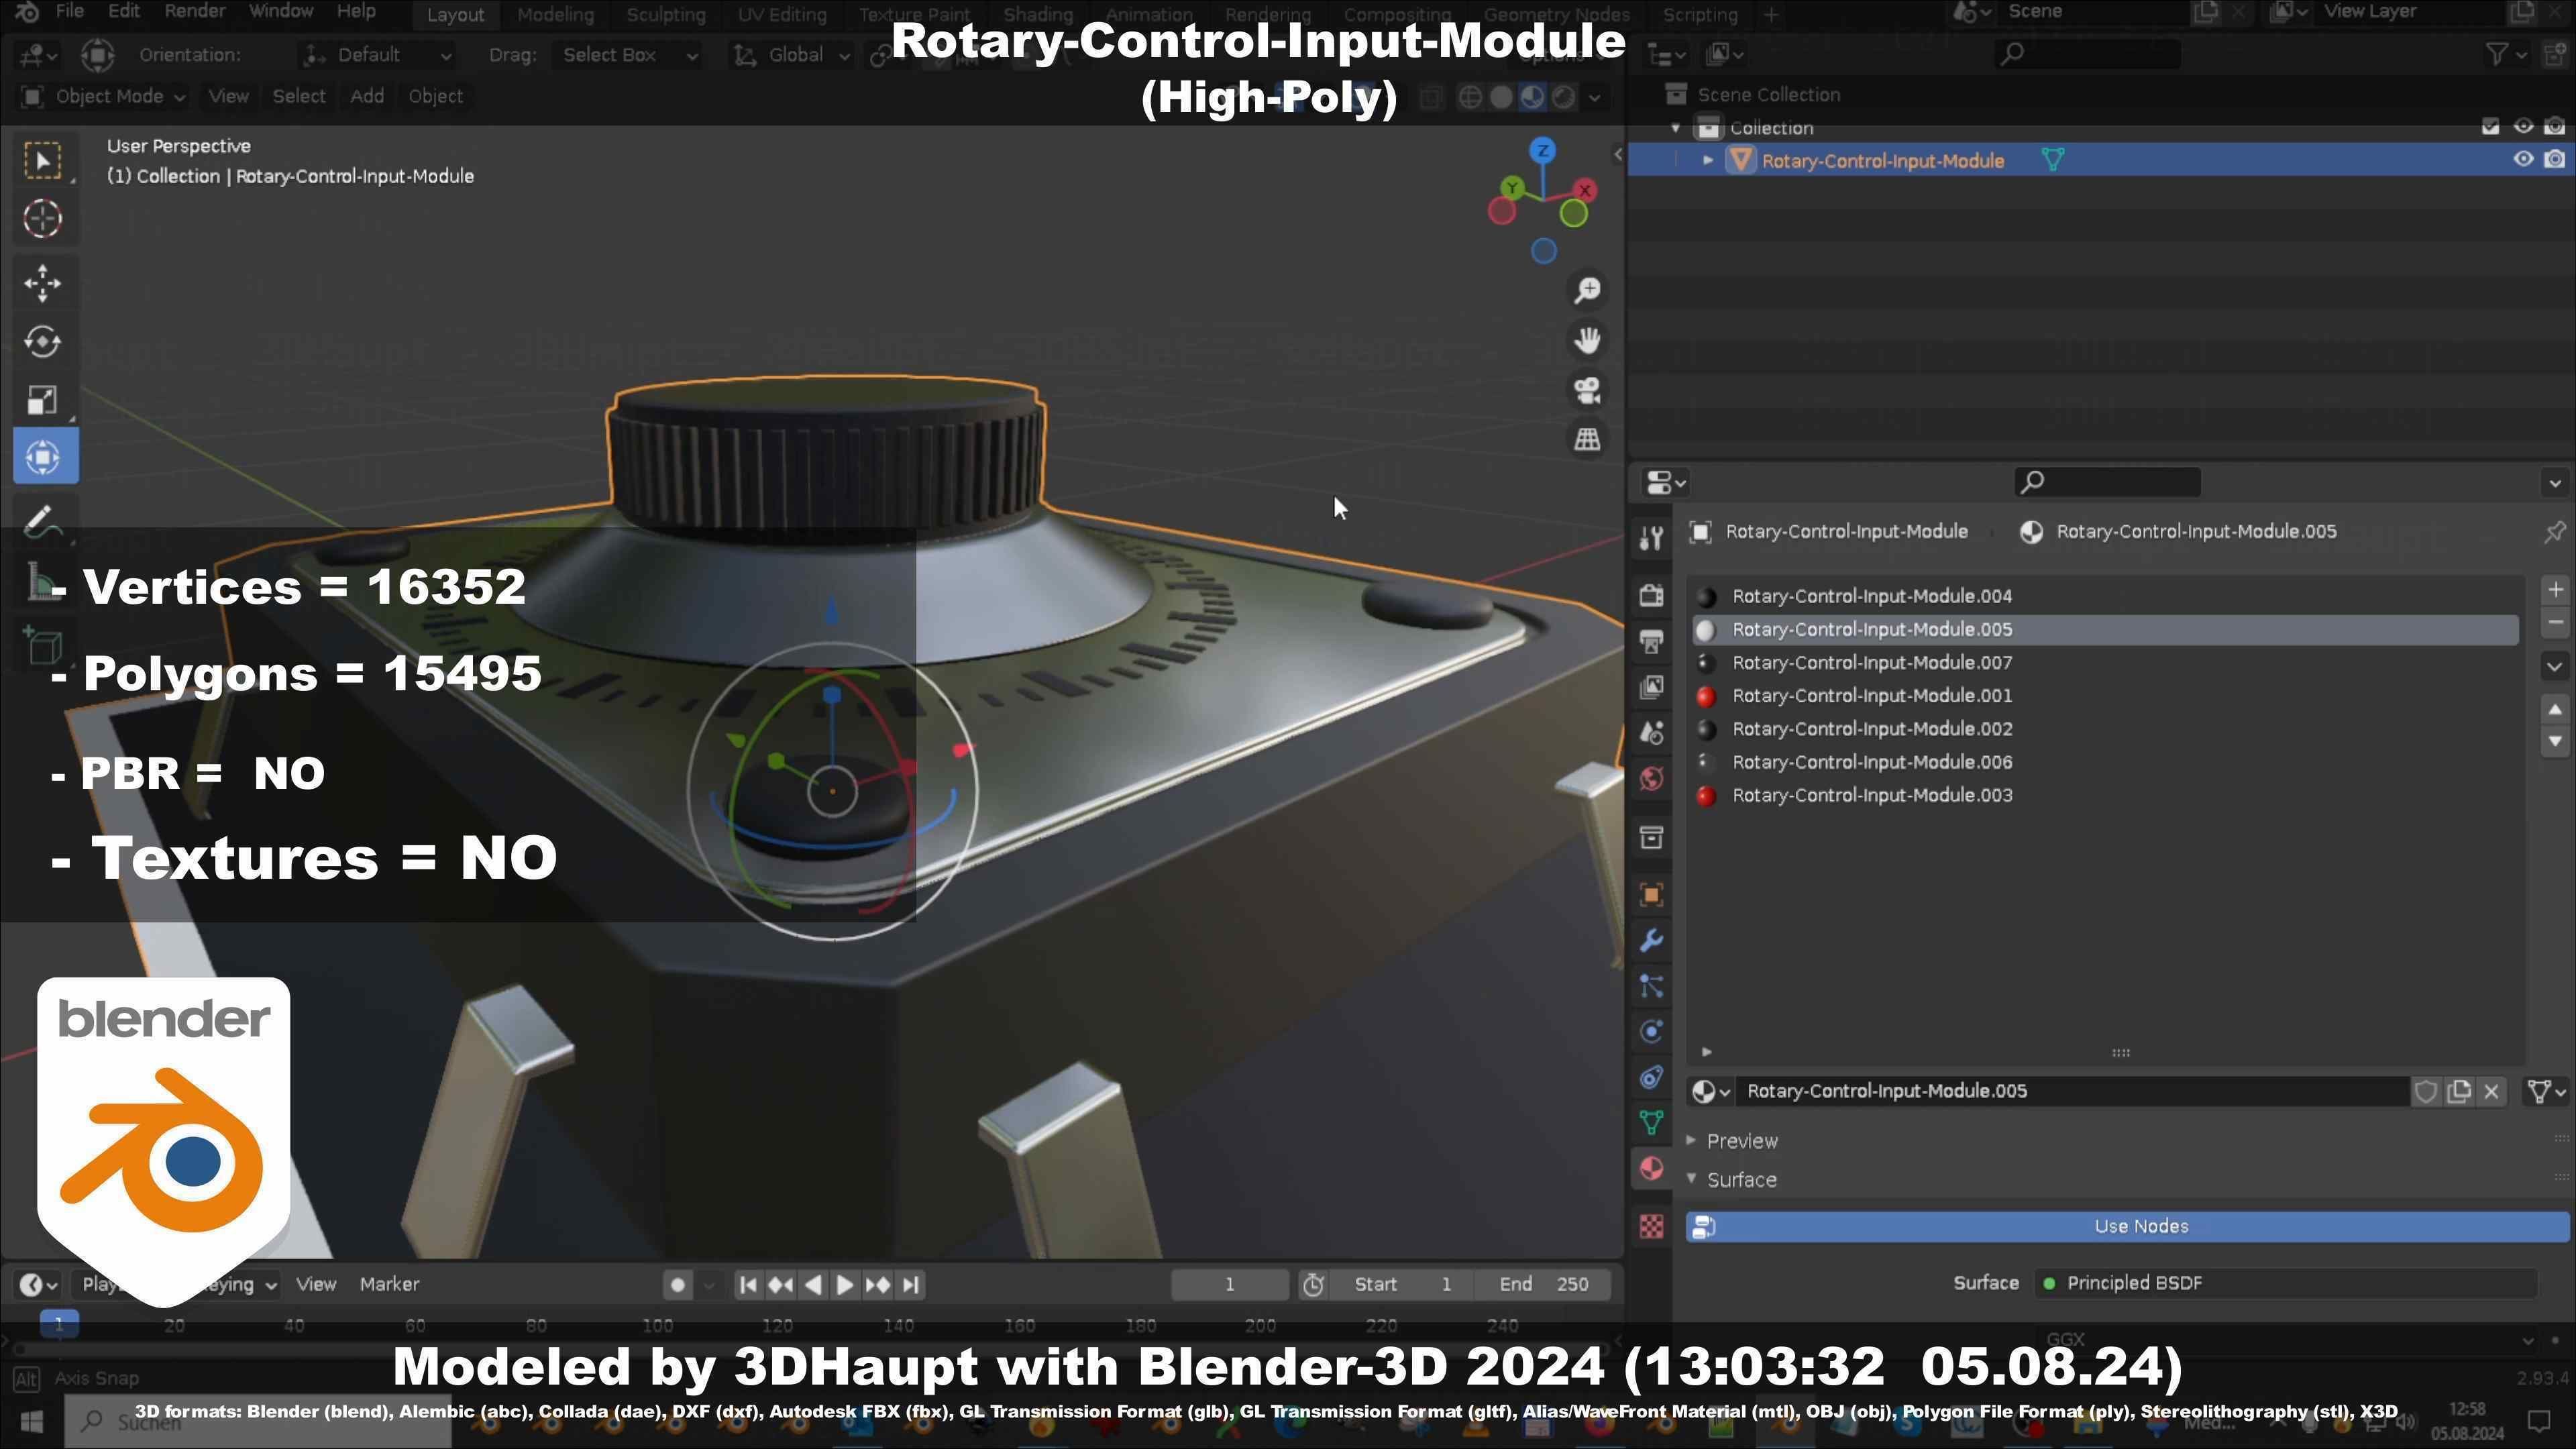This screenshot has width=2576, height=1449.
Task: Select material slot Rotary-Control-Input-Module.001
Action: (x=2104, y=696)
